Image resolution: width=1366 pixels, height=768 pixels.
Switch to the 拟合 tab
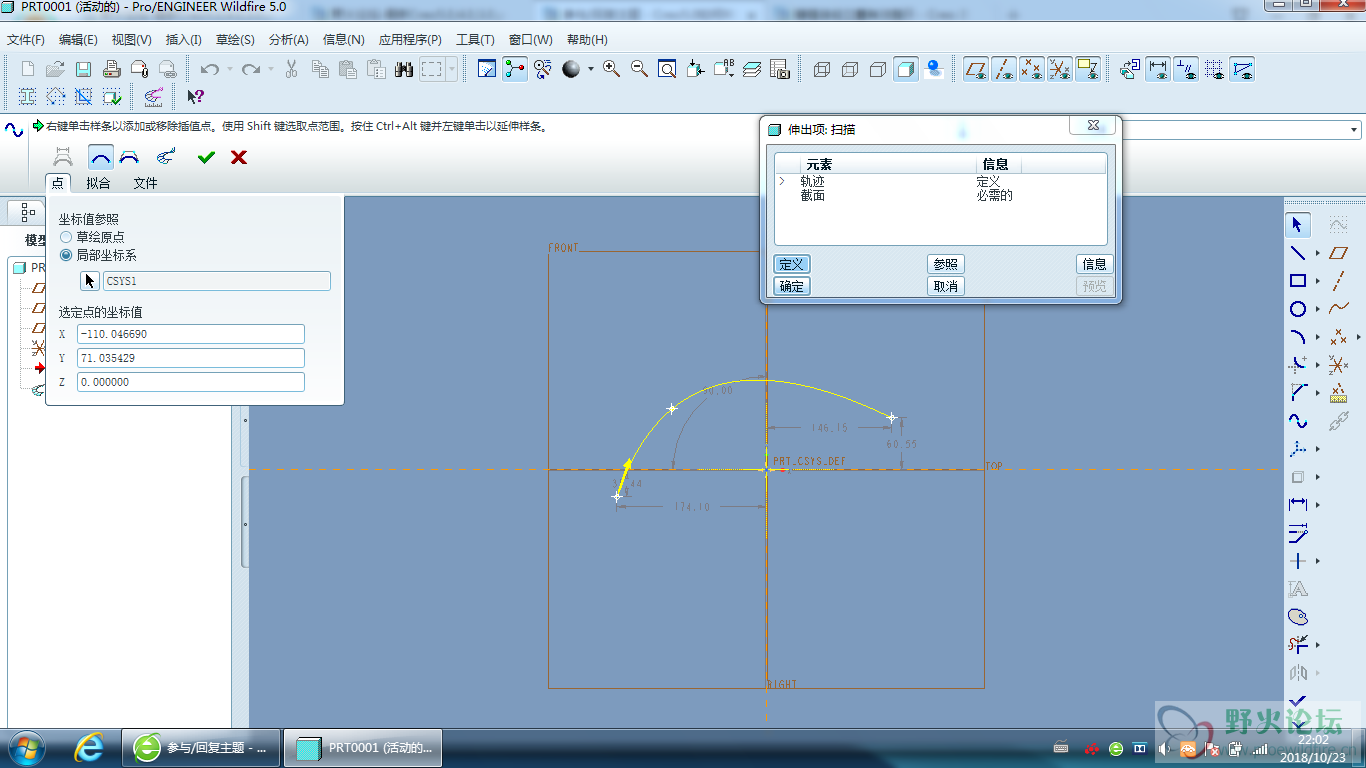click(98, 183)
